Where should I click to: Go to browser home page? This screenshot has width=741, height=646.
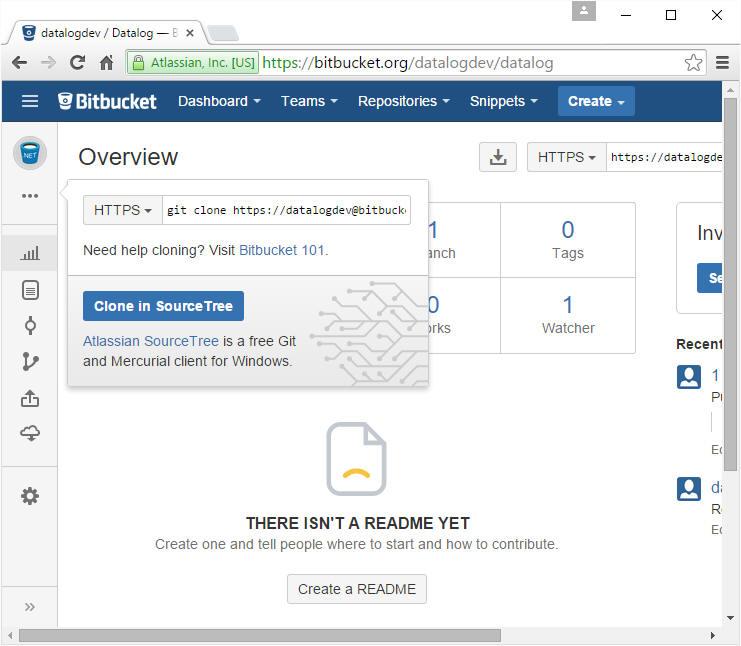point(107,62)
